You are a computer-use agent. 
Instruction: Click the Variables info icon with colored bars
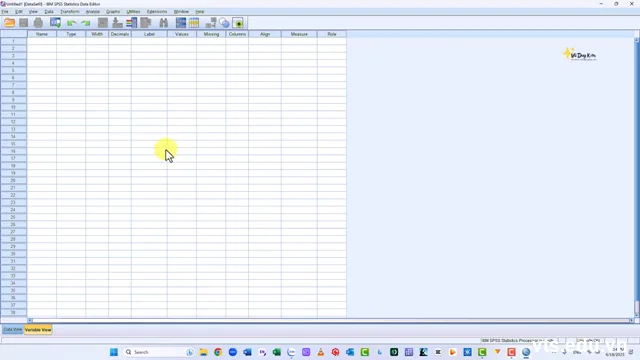131,23
